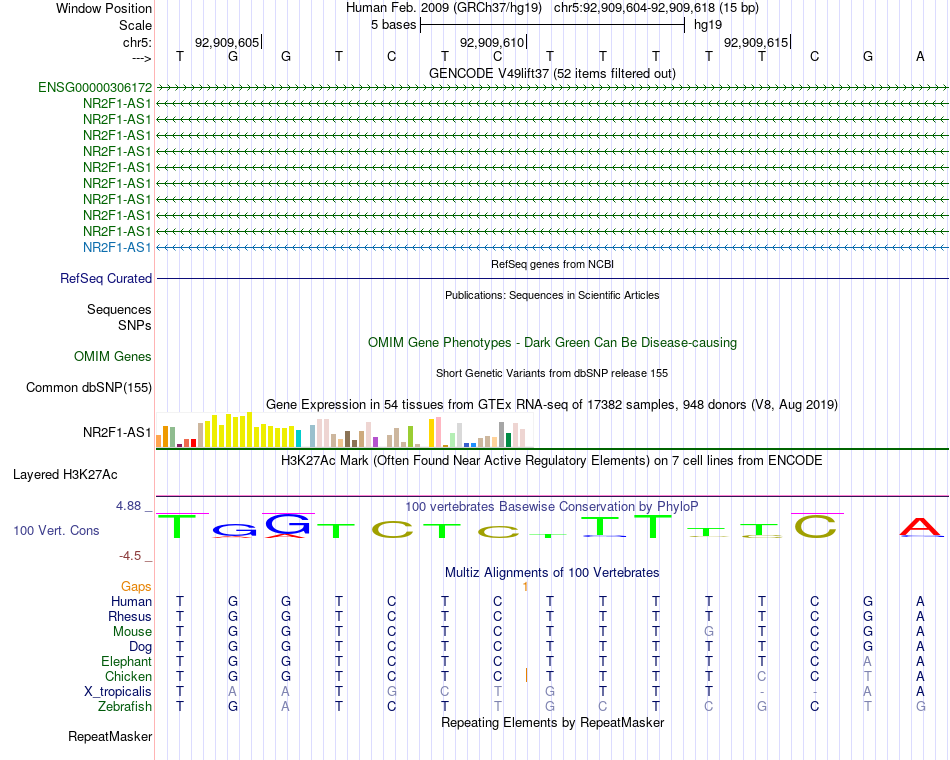Click the GENCODE V49lift37 track title

552,73
